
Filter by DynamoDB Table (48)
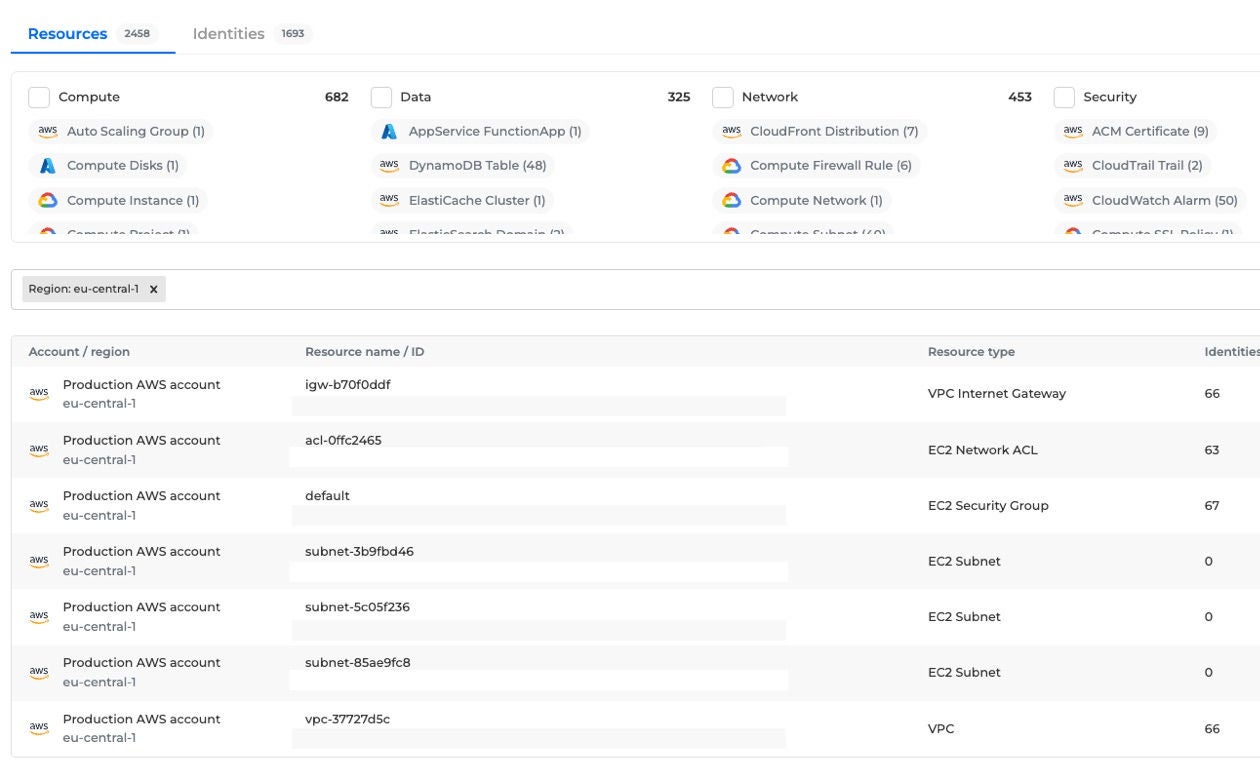[x=464, y=166]
